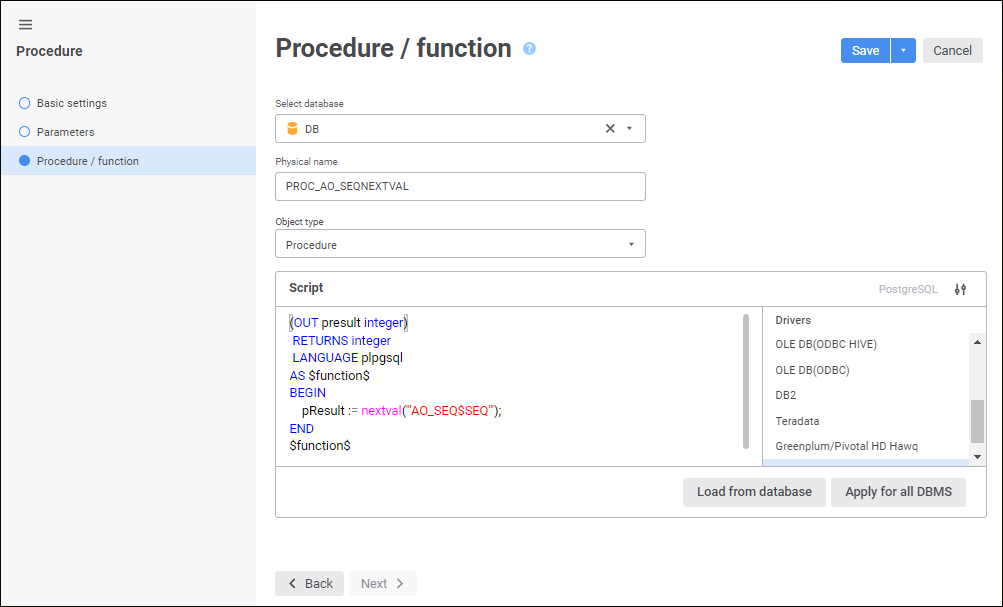Screen dimensions: 1003x607
Task: Clear the selected DB database
Action: coord(610,129)
